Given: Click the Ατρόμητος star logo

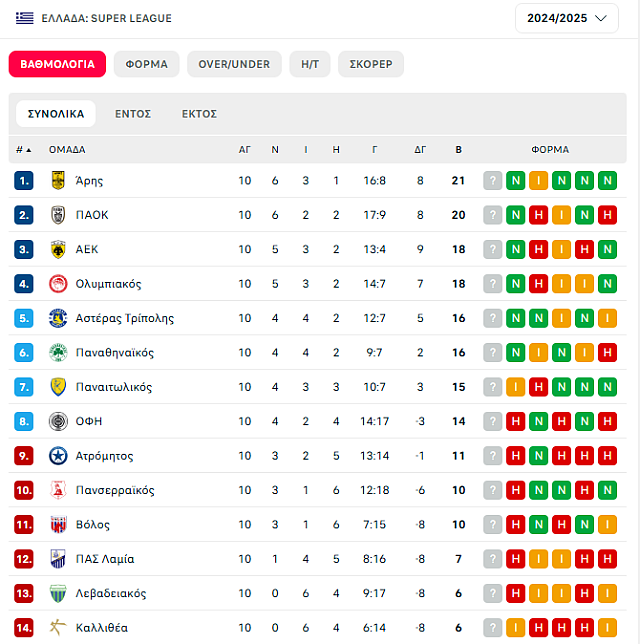Looking at the screenshot, I should 58,456.
